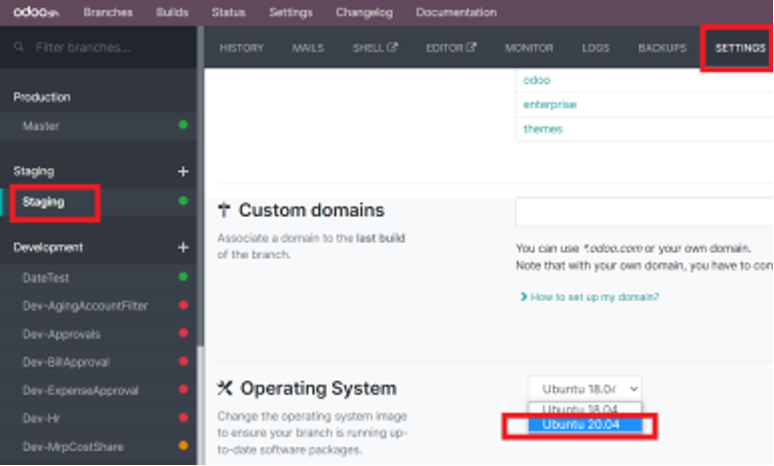Click Dev-ExpenseApproval red status dot
Image resolution: width=774 pixels, height=466 pixels.
(x=183, y=389)
